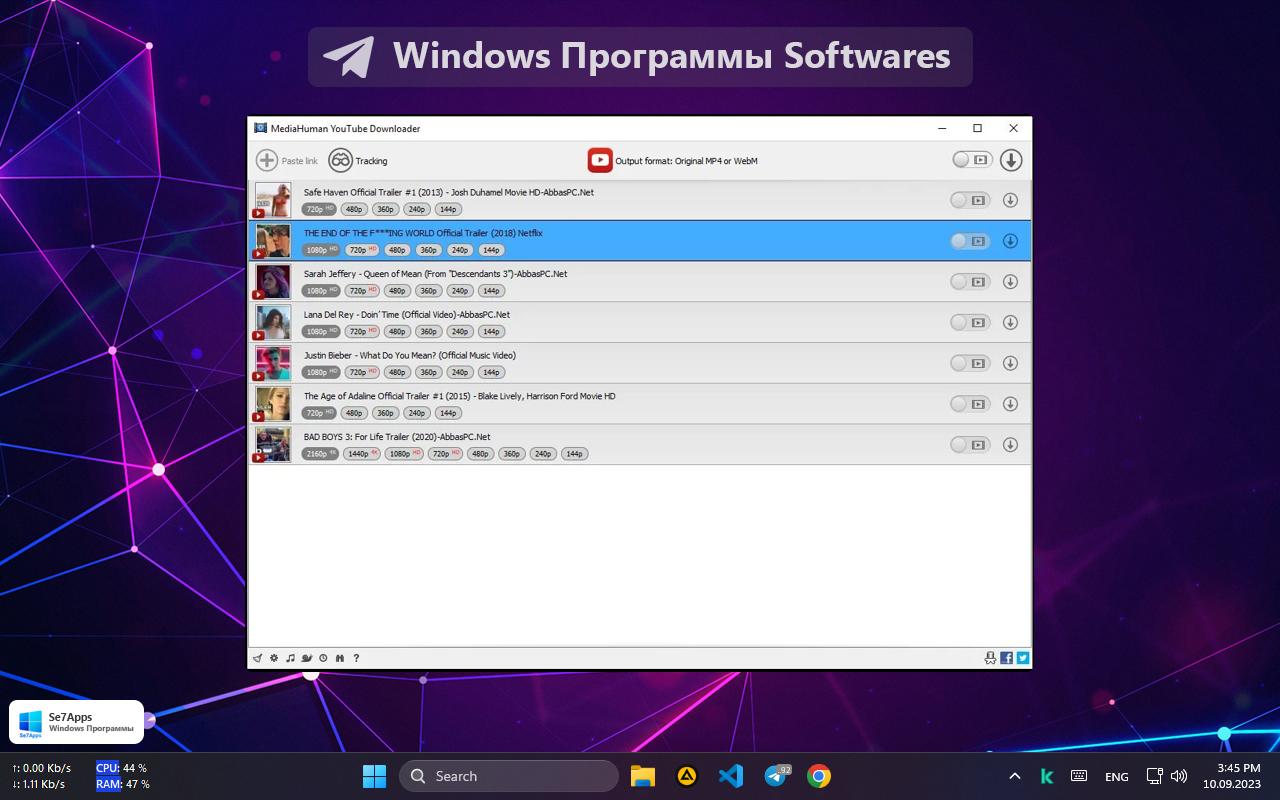Select 2160p 4K for BAD BOYS 3 trailer
This screenshot has height=800, width=1280.
(x=321, y=454)
